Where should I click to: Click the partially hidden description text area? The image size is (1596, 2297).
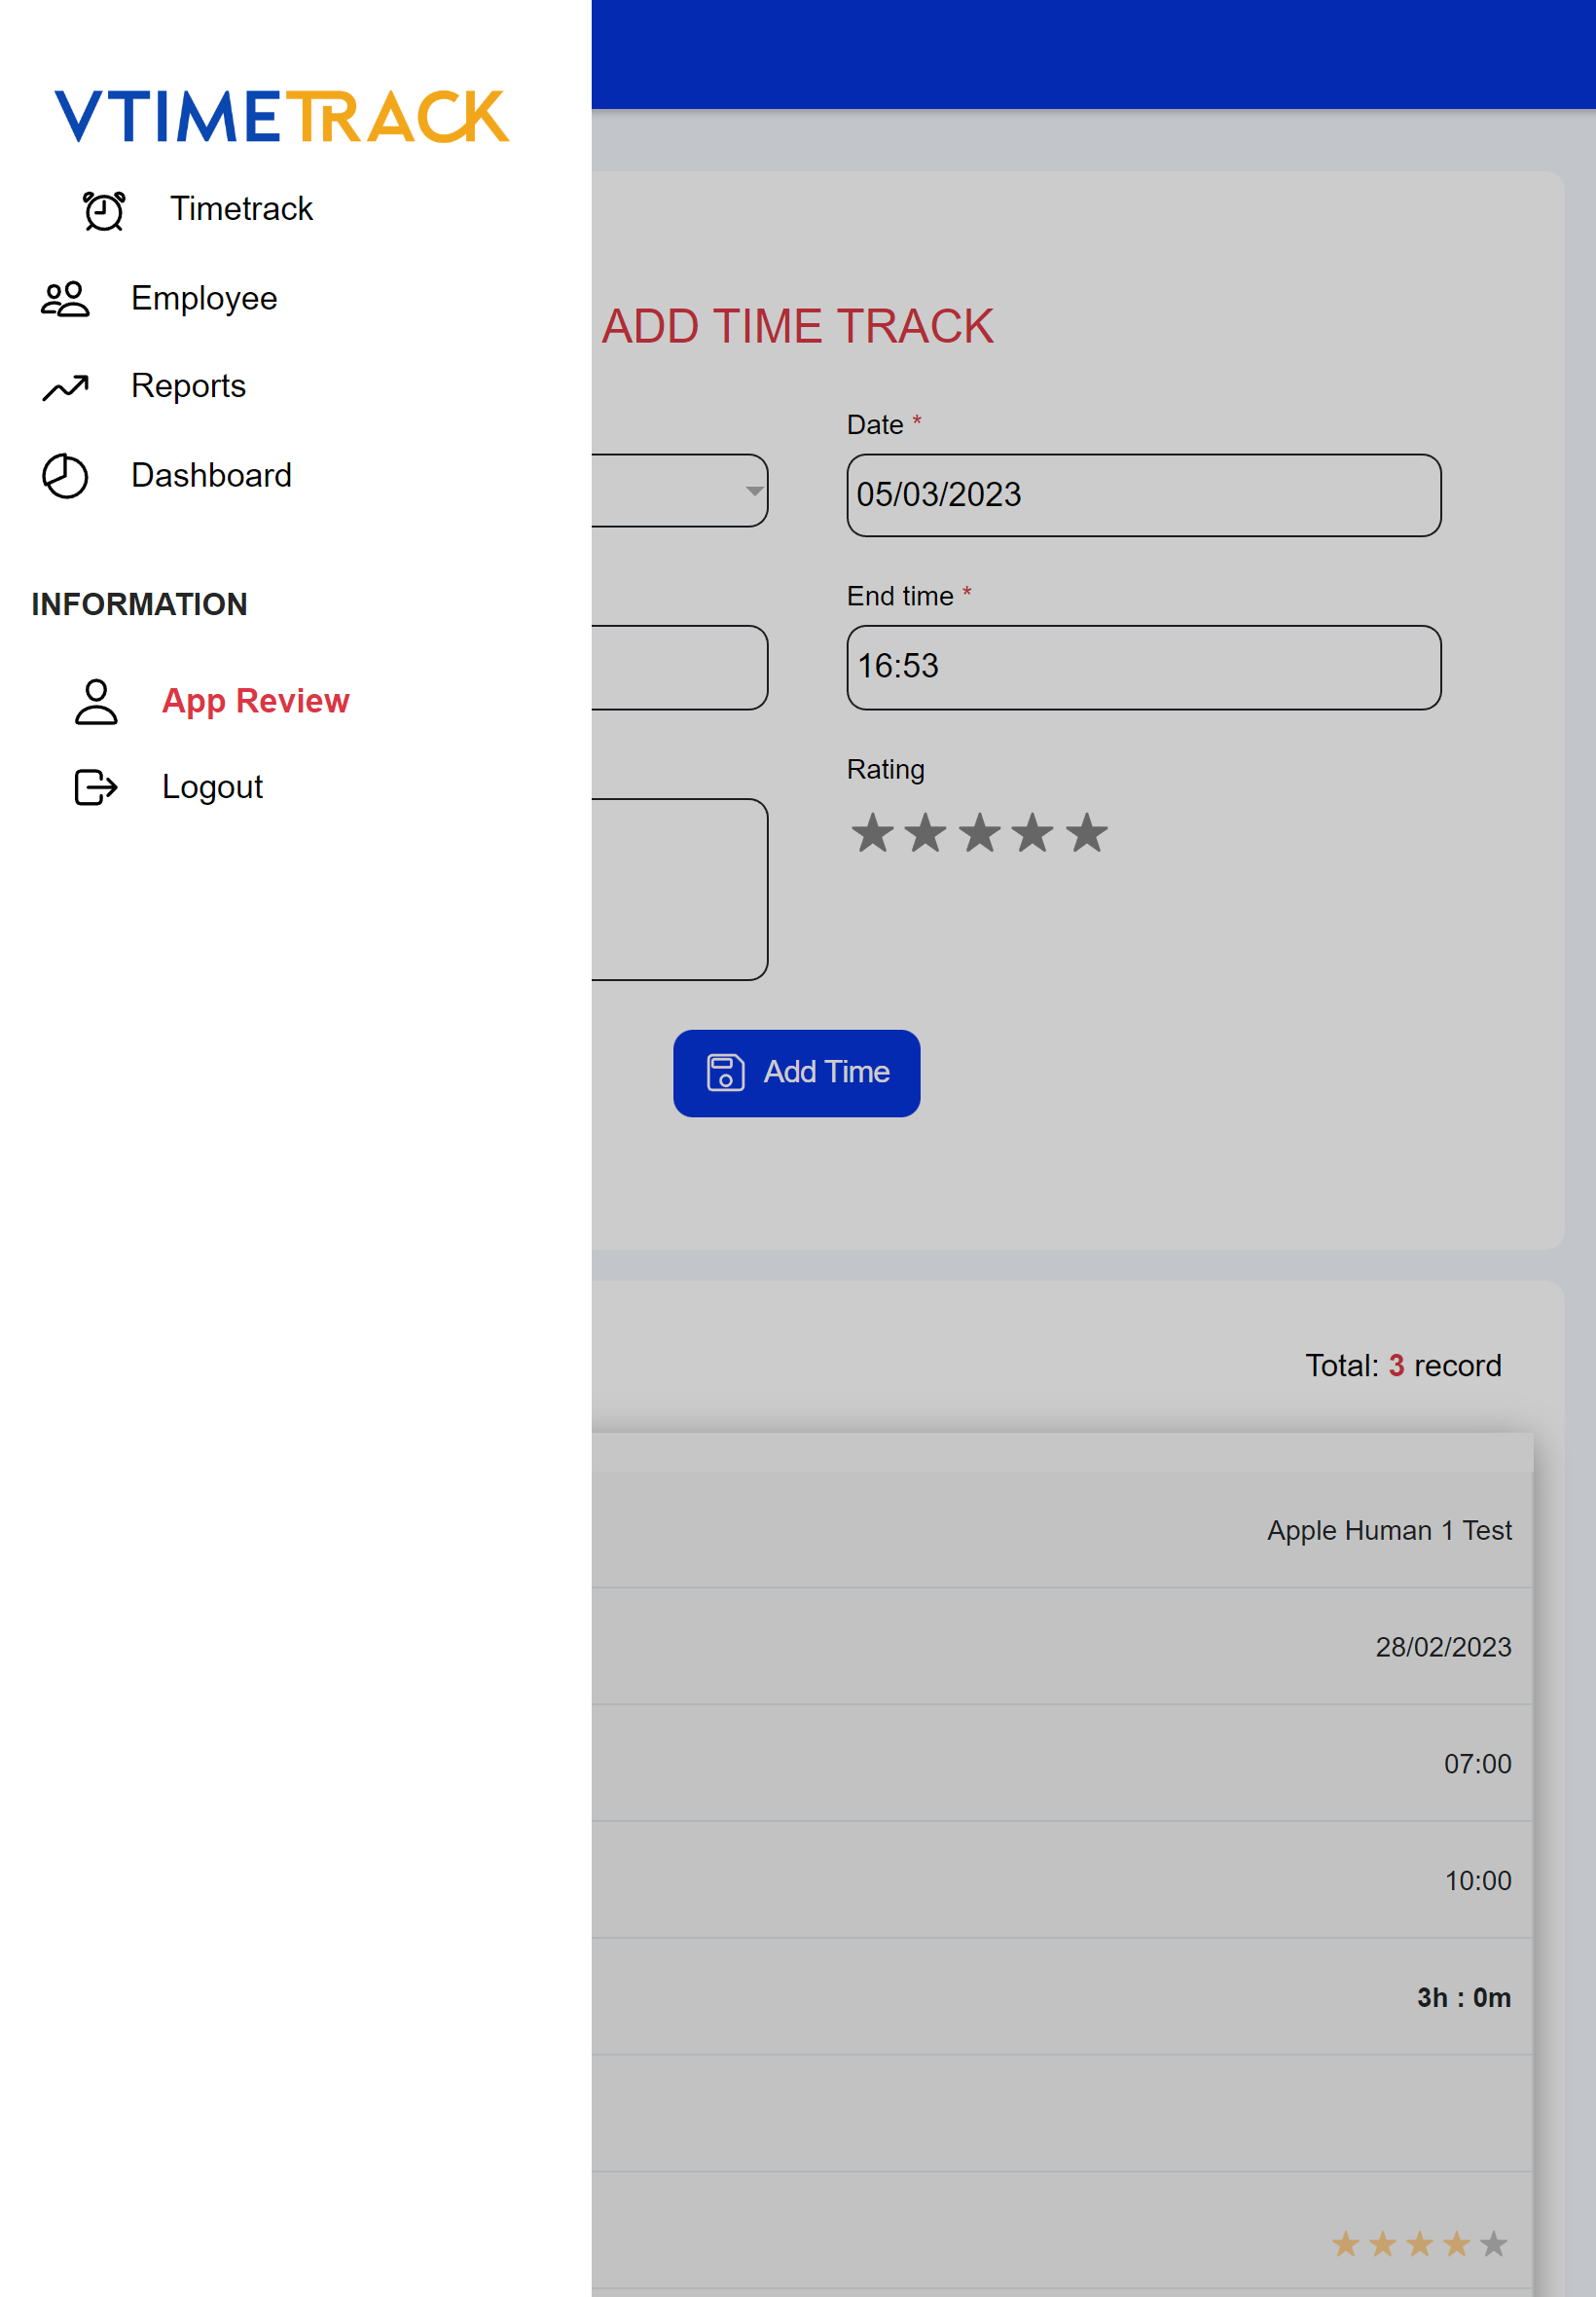(x=680, y=889)
